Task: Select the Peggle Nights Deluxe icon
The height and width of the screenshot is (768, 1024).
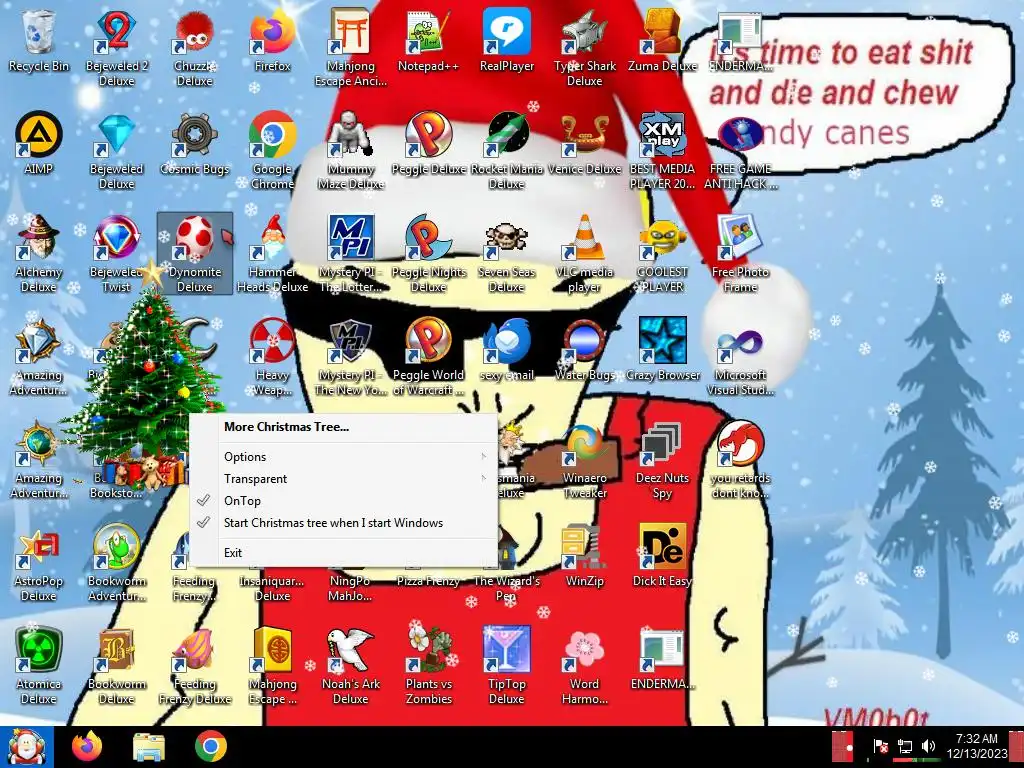Action: point(428,253)
